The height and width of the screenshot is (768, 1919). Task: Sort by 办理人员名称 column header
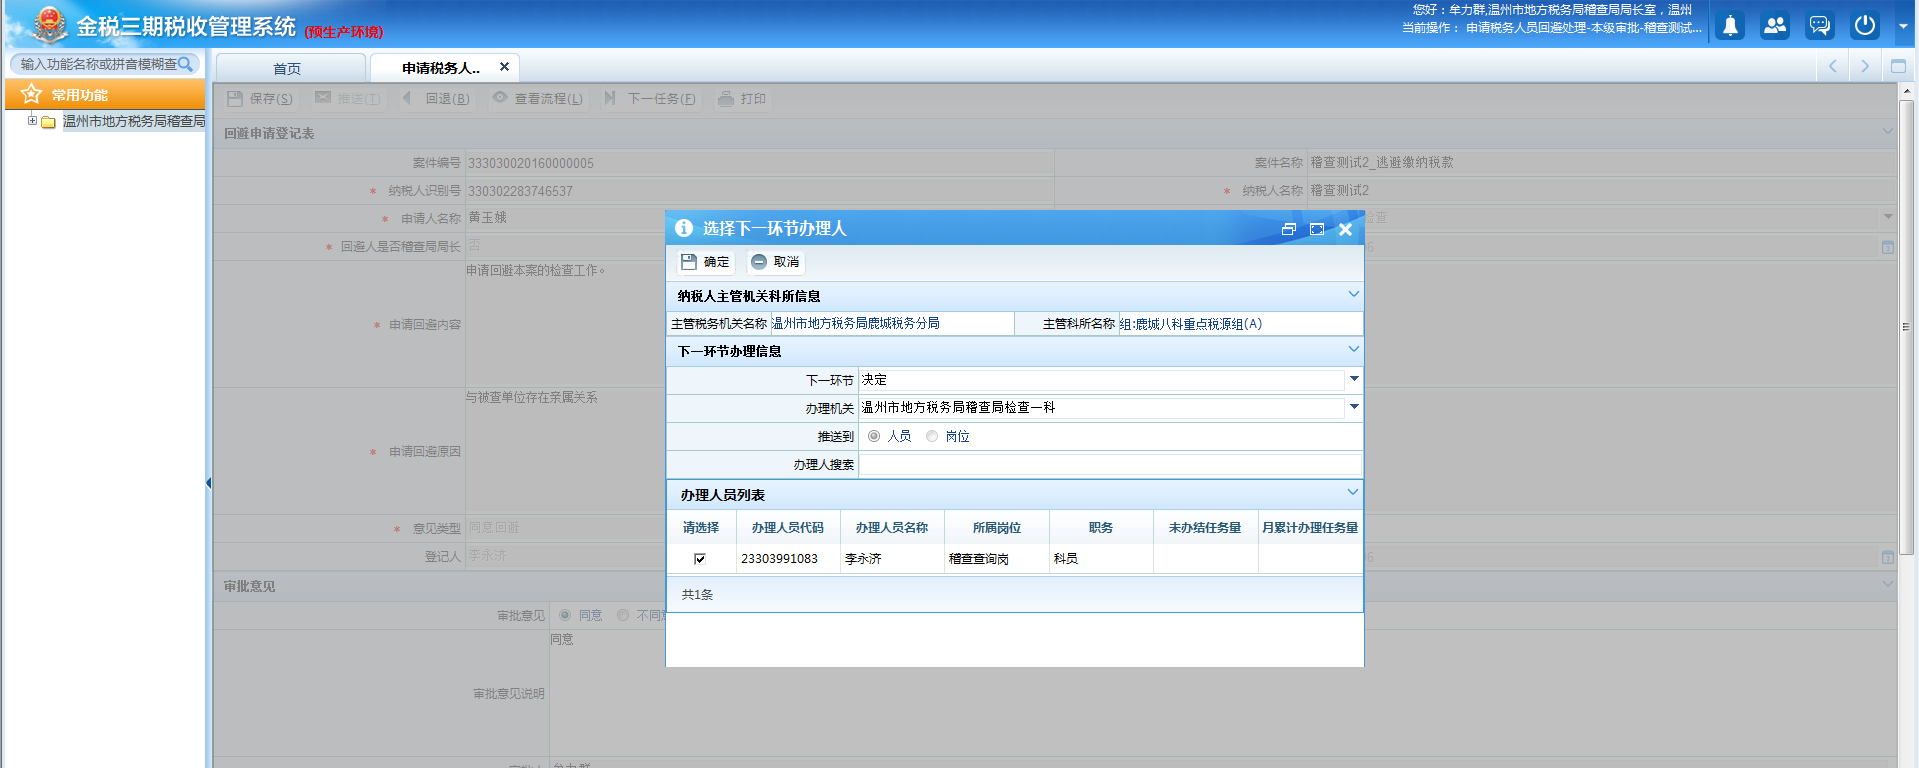tap(892, 527)
